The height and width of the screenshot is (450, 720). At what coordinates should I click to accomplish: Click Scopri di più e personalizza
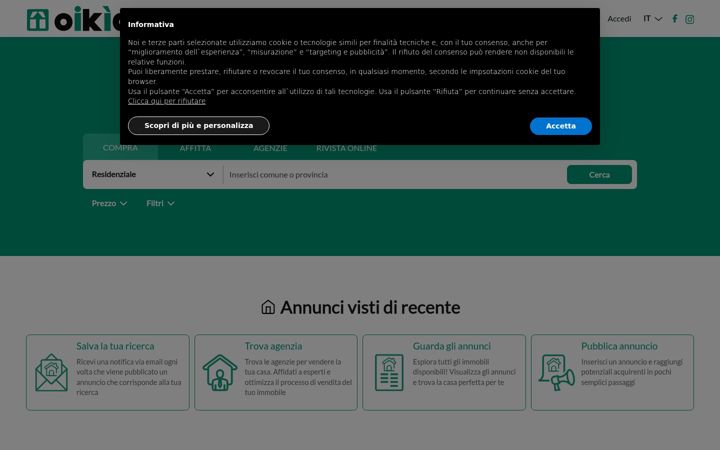pos(199,125)
